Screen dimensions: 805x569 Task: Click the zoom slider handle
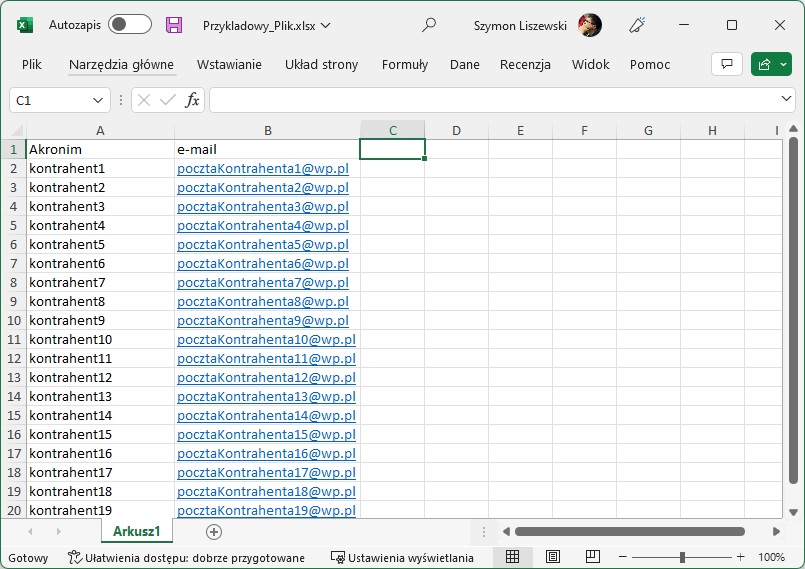682,557
